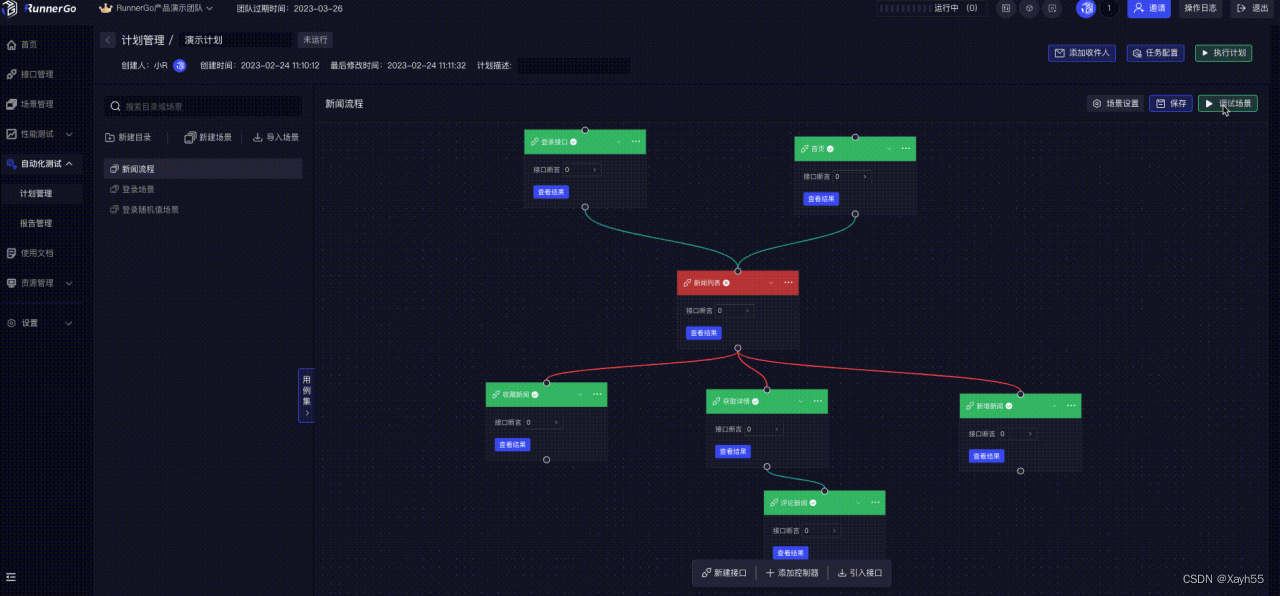Open the 场景管理 section in sidebar
This screenshot has width=1280, height=596.
(x=36, y=103)
